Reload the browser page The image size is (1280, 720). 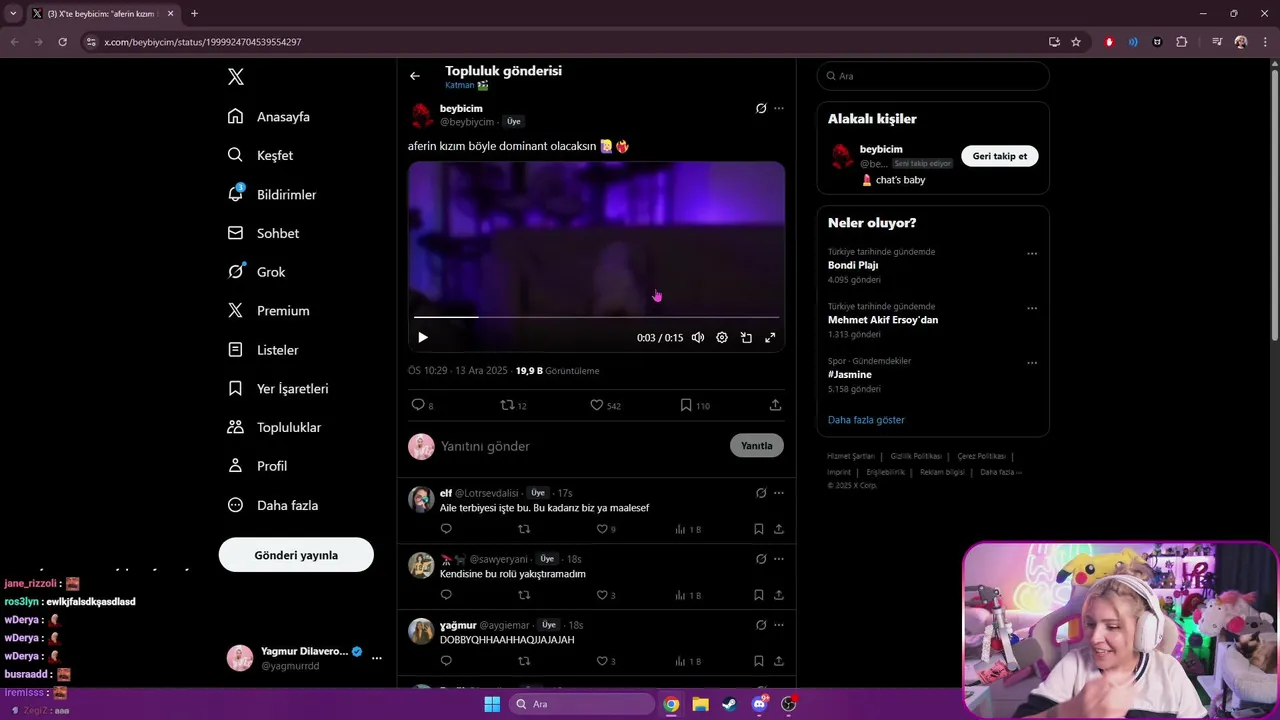[x=62, y=42]
